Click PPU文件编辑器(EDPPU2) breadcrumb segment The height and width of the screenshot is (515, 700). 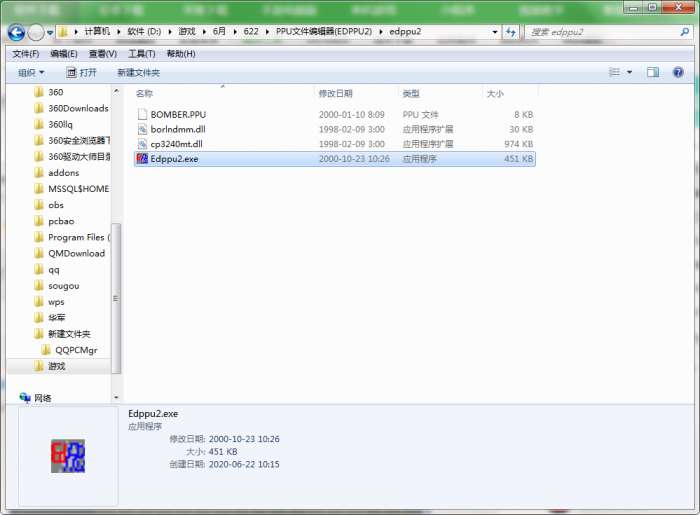pyautogui.click(x=324, y=32)
